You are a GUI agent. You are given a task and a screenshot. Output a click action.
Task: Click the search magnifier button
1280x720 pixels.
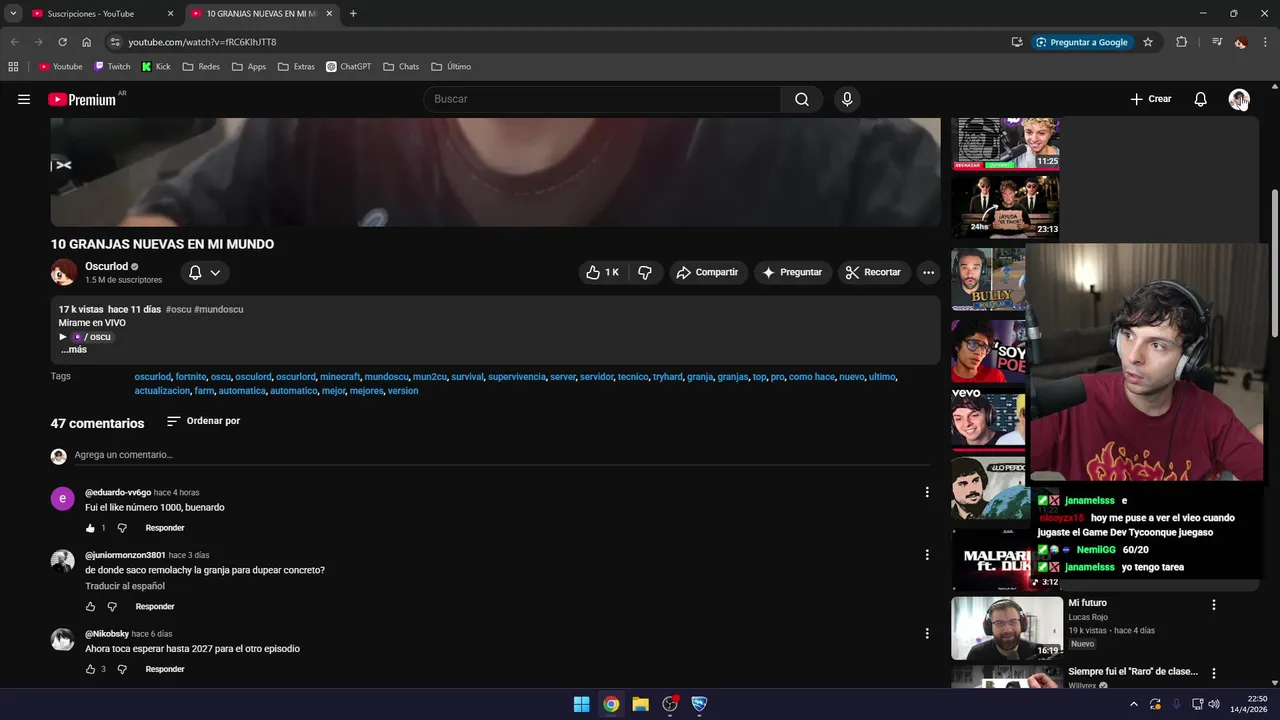tap(802, 99)
